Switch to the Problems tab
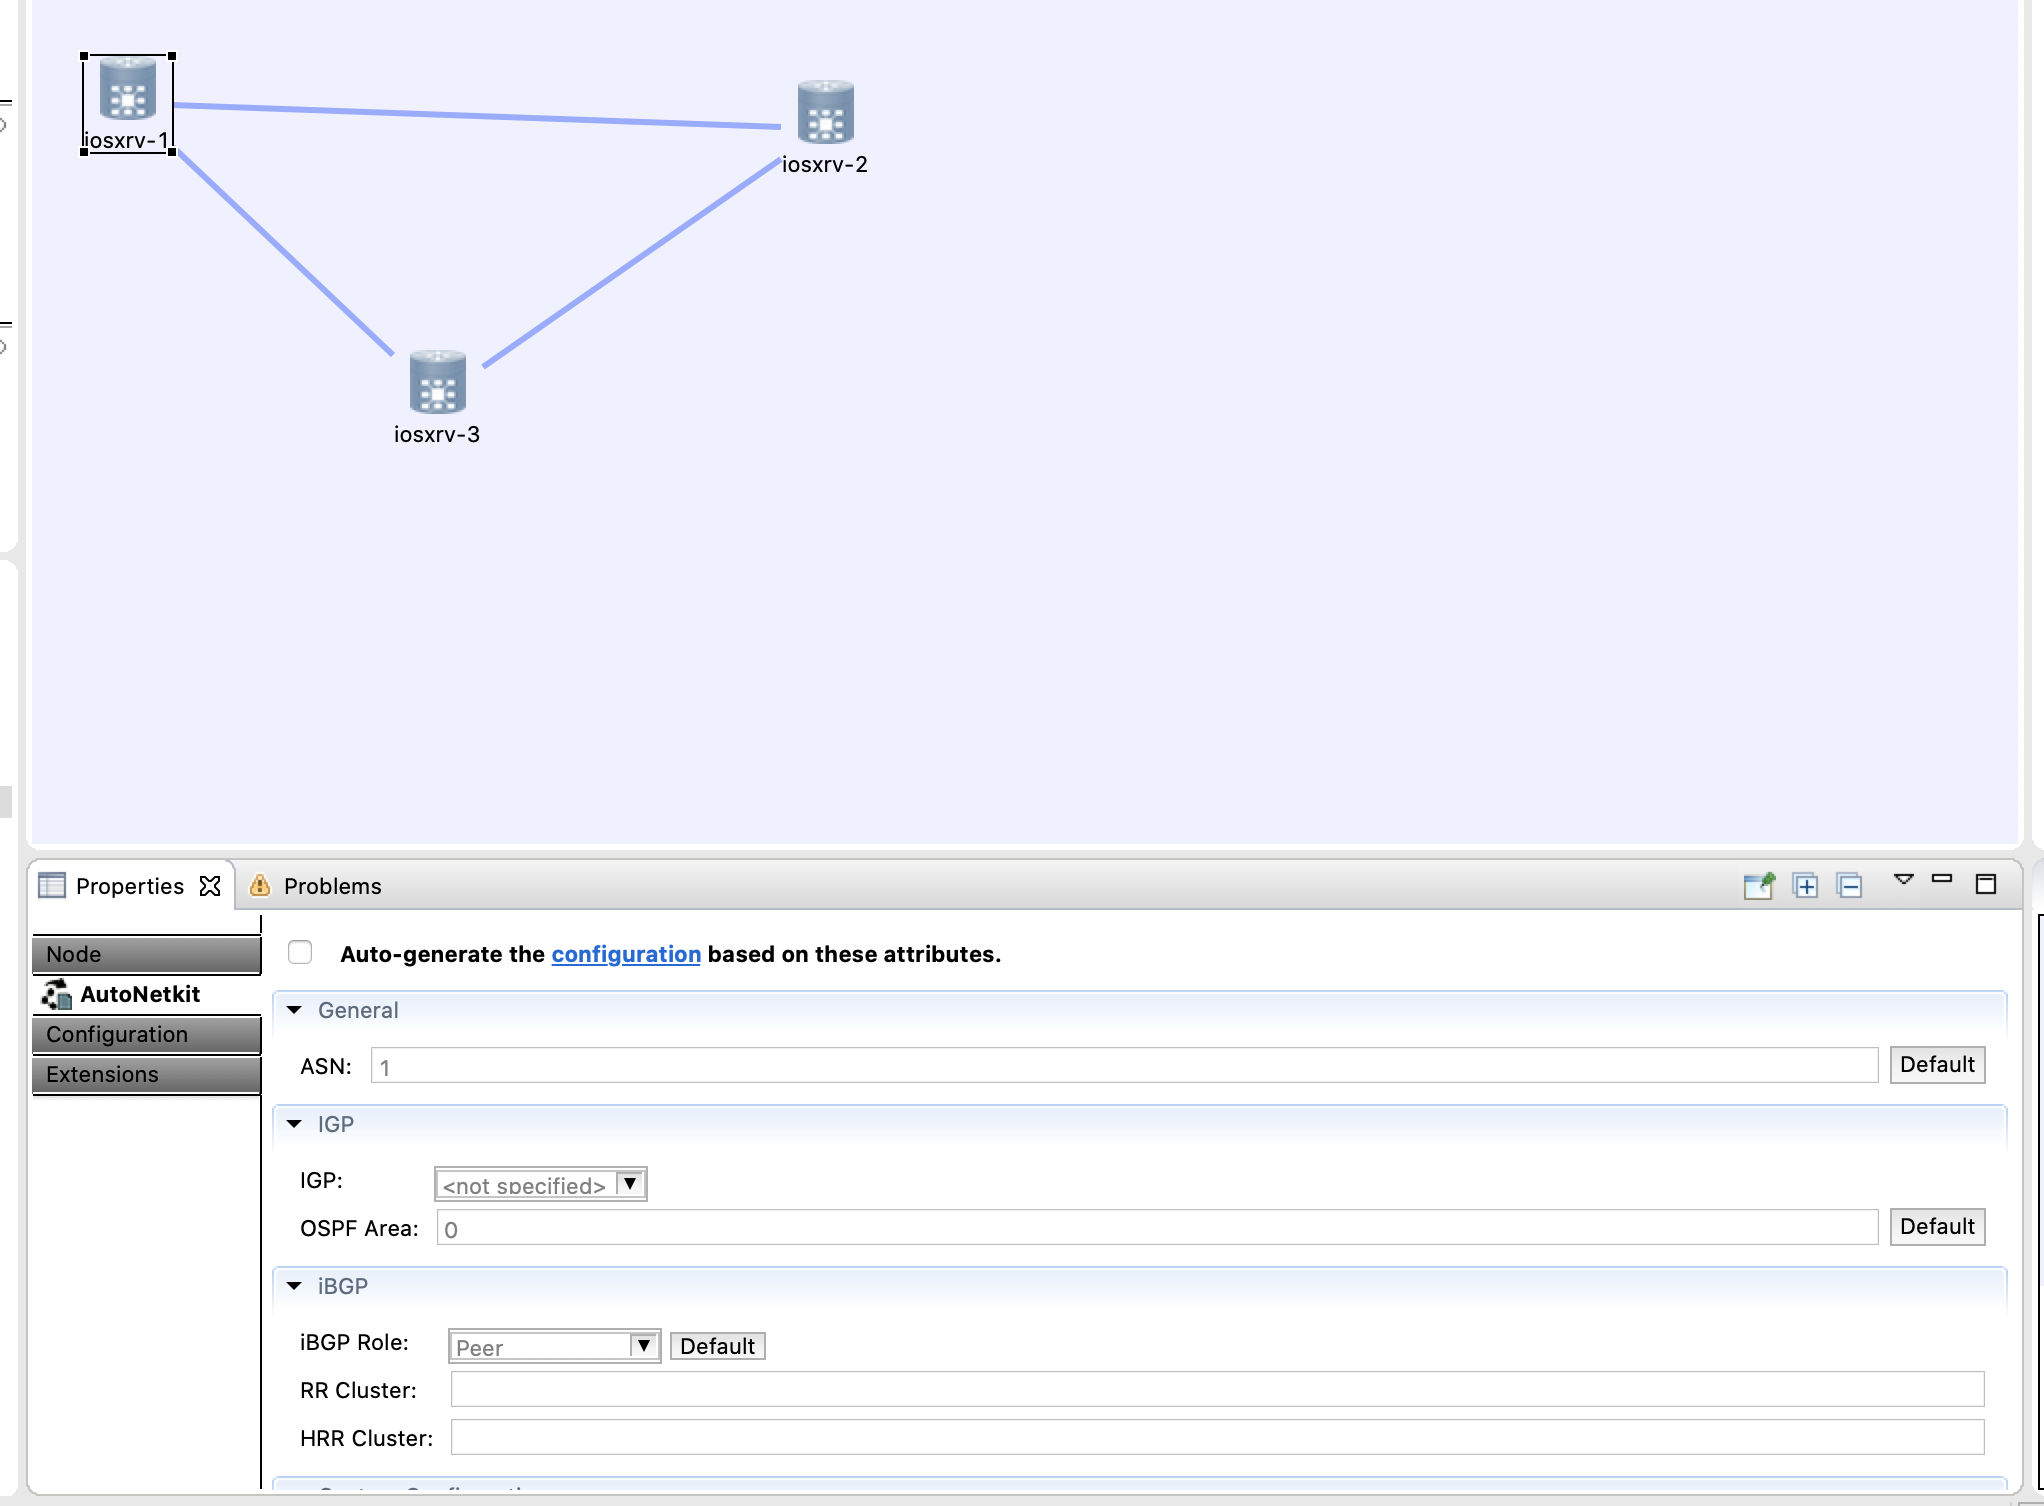2044x1506 pixels. coord(332,886)
